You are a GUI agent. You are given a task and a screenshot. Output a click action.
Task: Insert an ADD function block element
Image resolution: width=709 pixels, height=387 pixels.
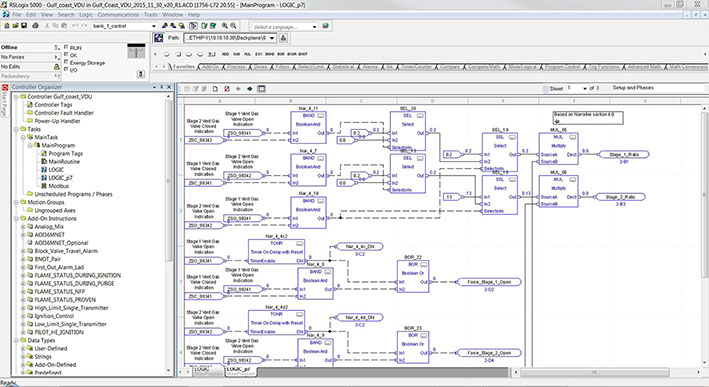click(x=226, y=54)
